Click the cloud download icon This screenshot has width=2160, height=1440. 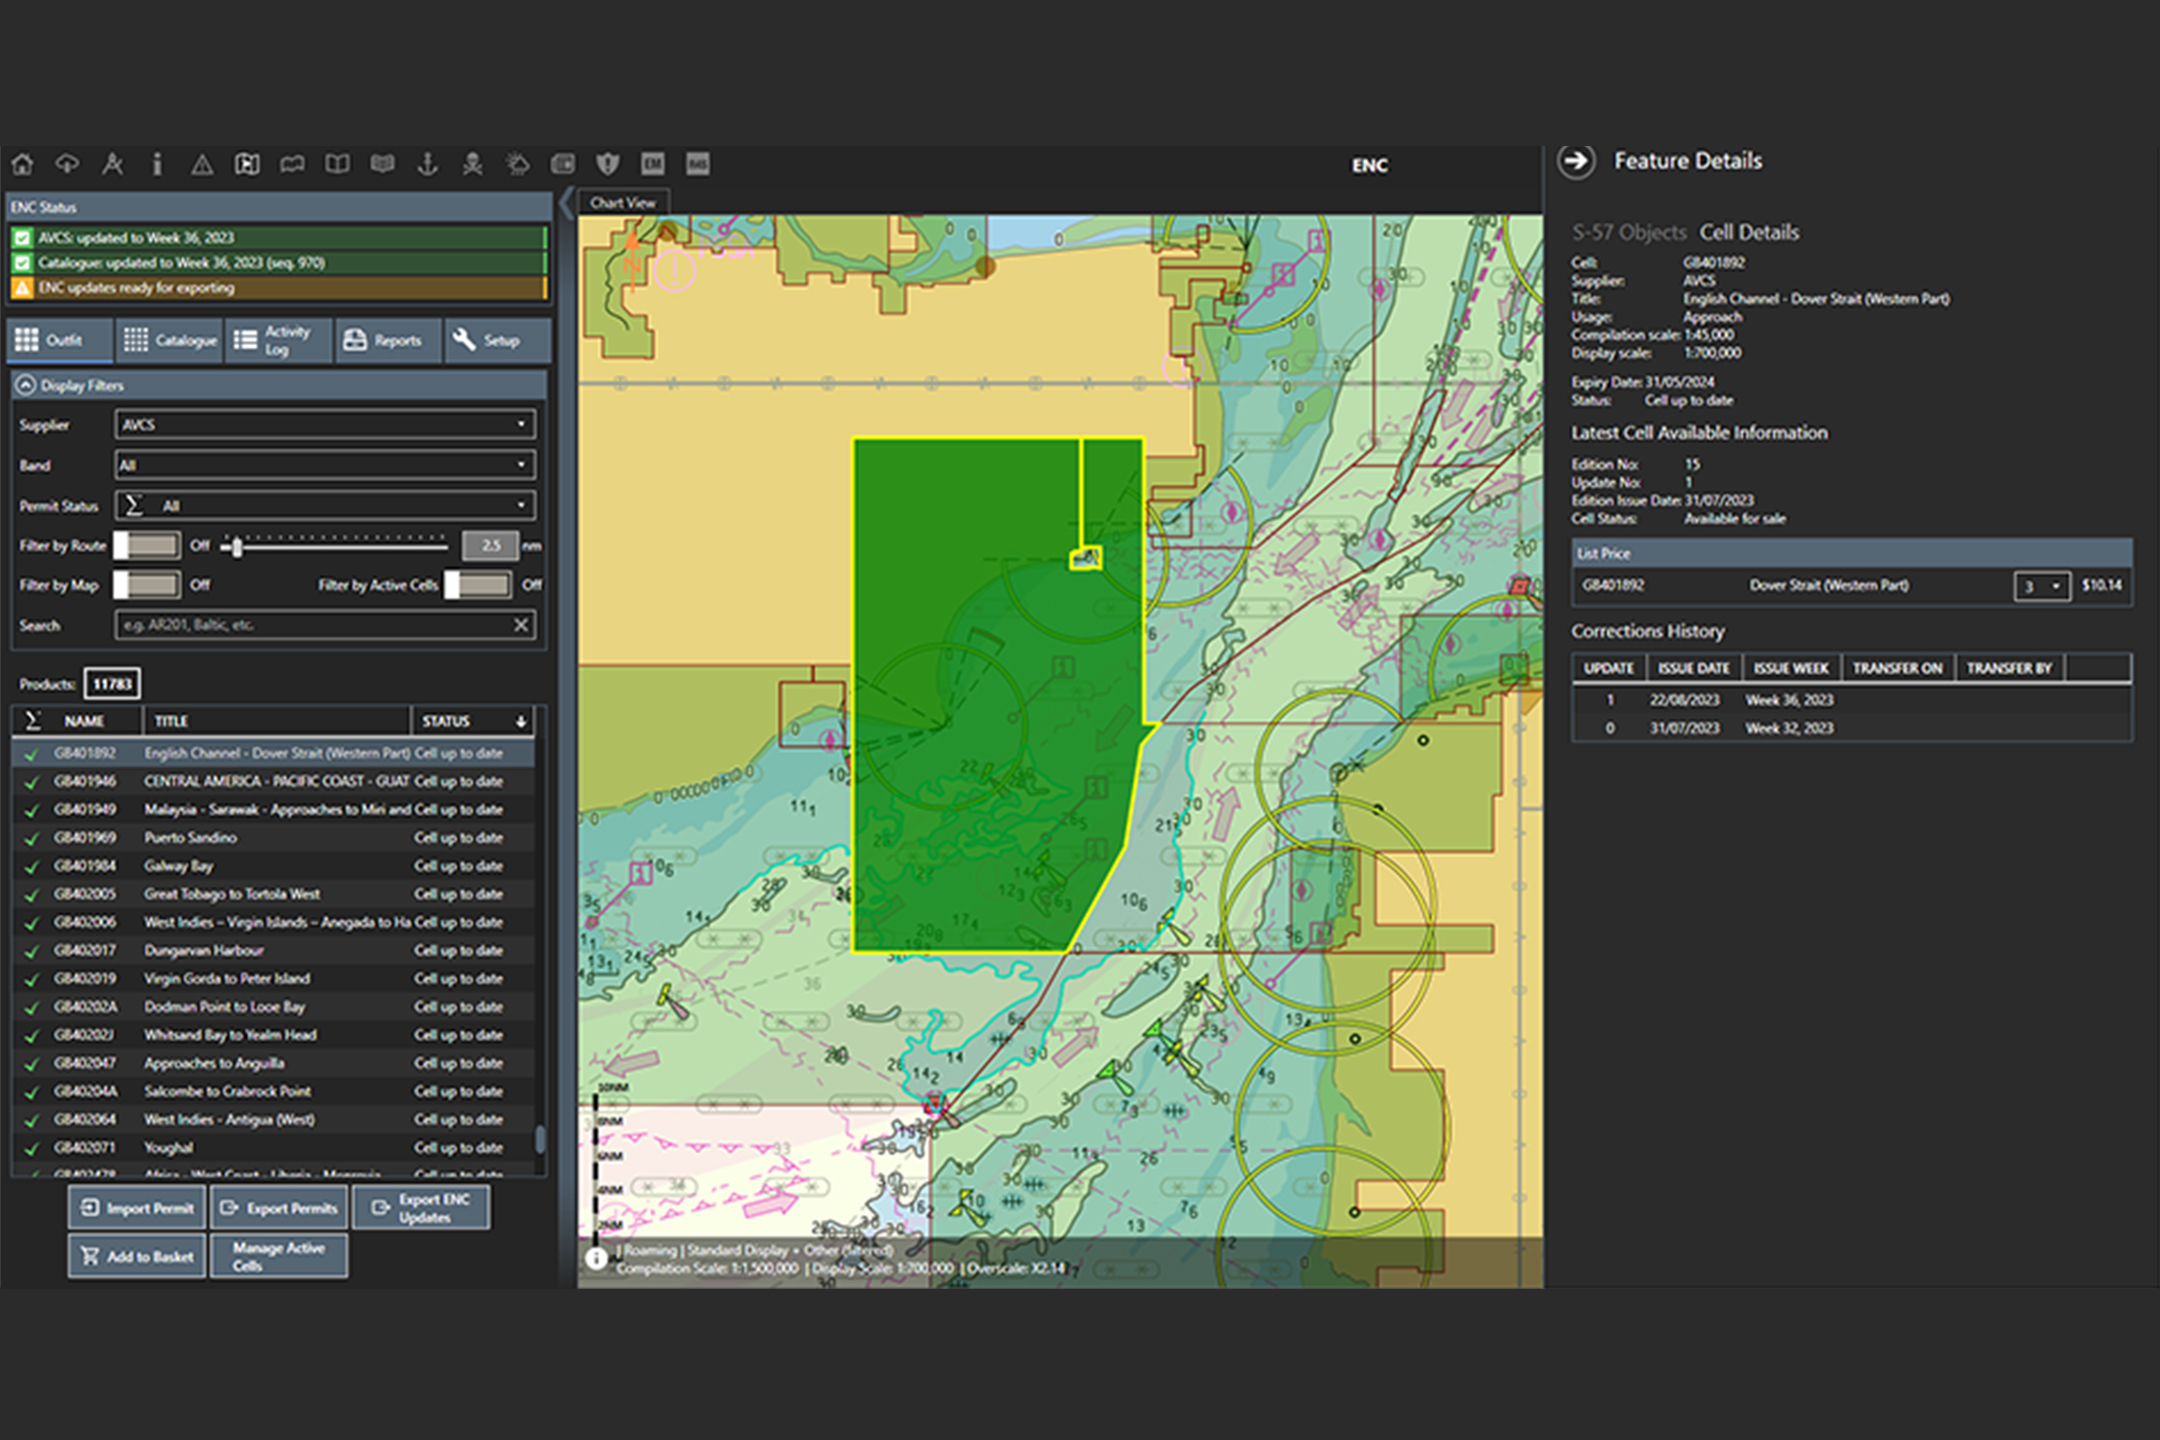67,164
